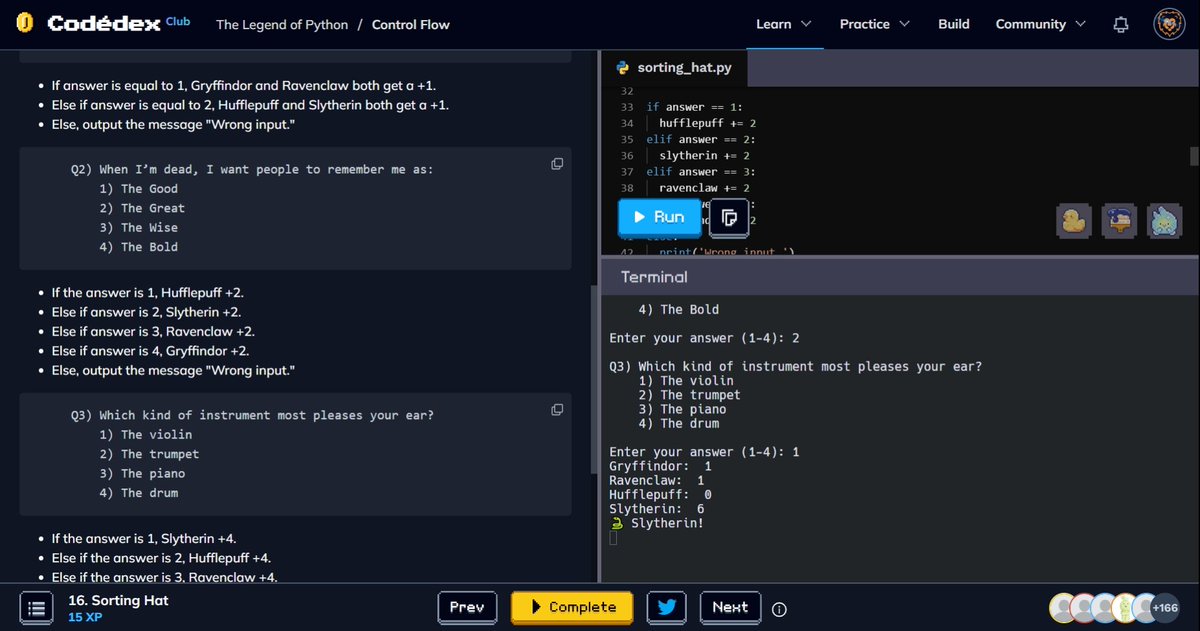Image resolution: width=1200 pixels, height=631 pixels.
Task: Advance with the Next button
Action: 730,607
